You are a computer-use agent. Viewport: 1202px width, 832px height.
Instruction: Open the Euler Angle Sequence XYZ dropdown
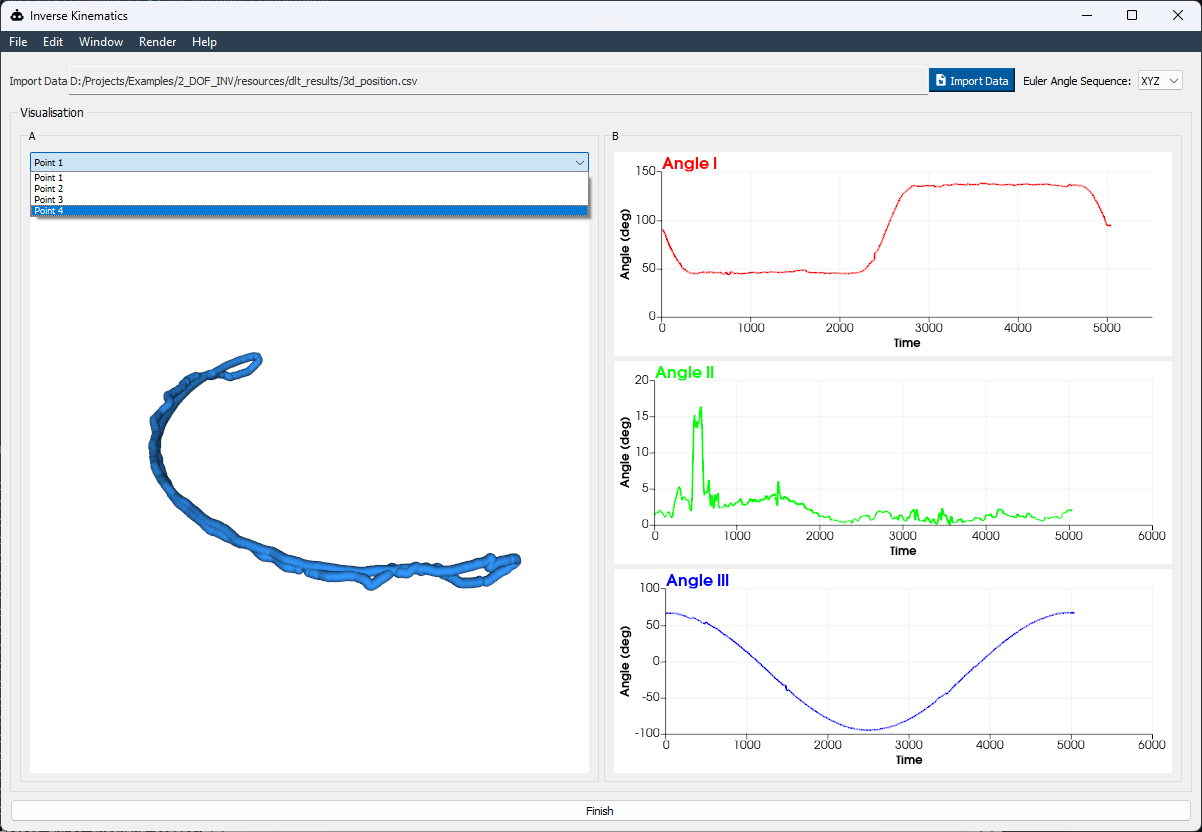point(1159,81)
